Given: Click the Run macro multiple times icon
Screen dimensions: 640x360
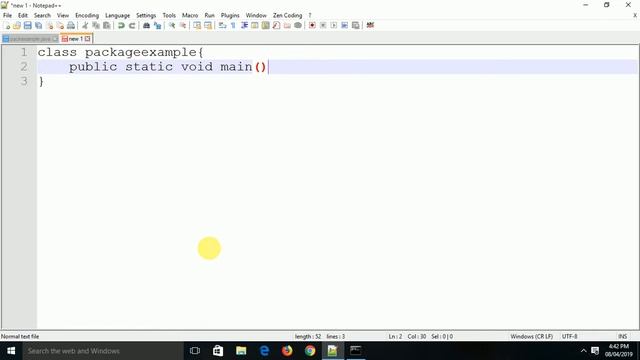Looking at the screenshot, I should coord(344,25).
